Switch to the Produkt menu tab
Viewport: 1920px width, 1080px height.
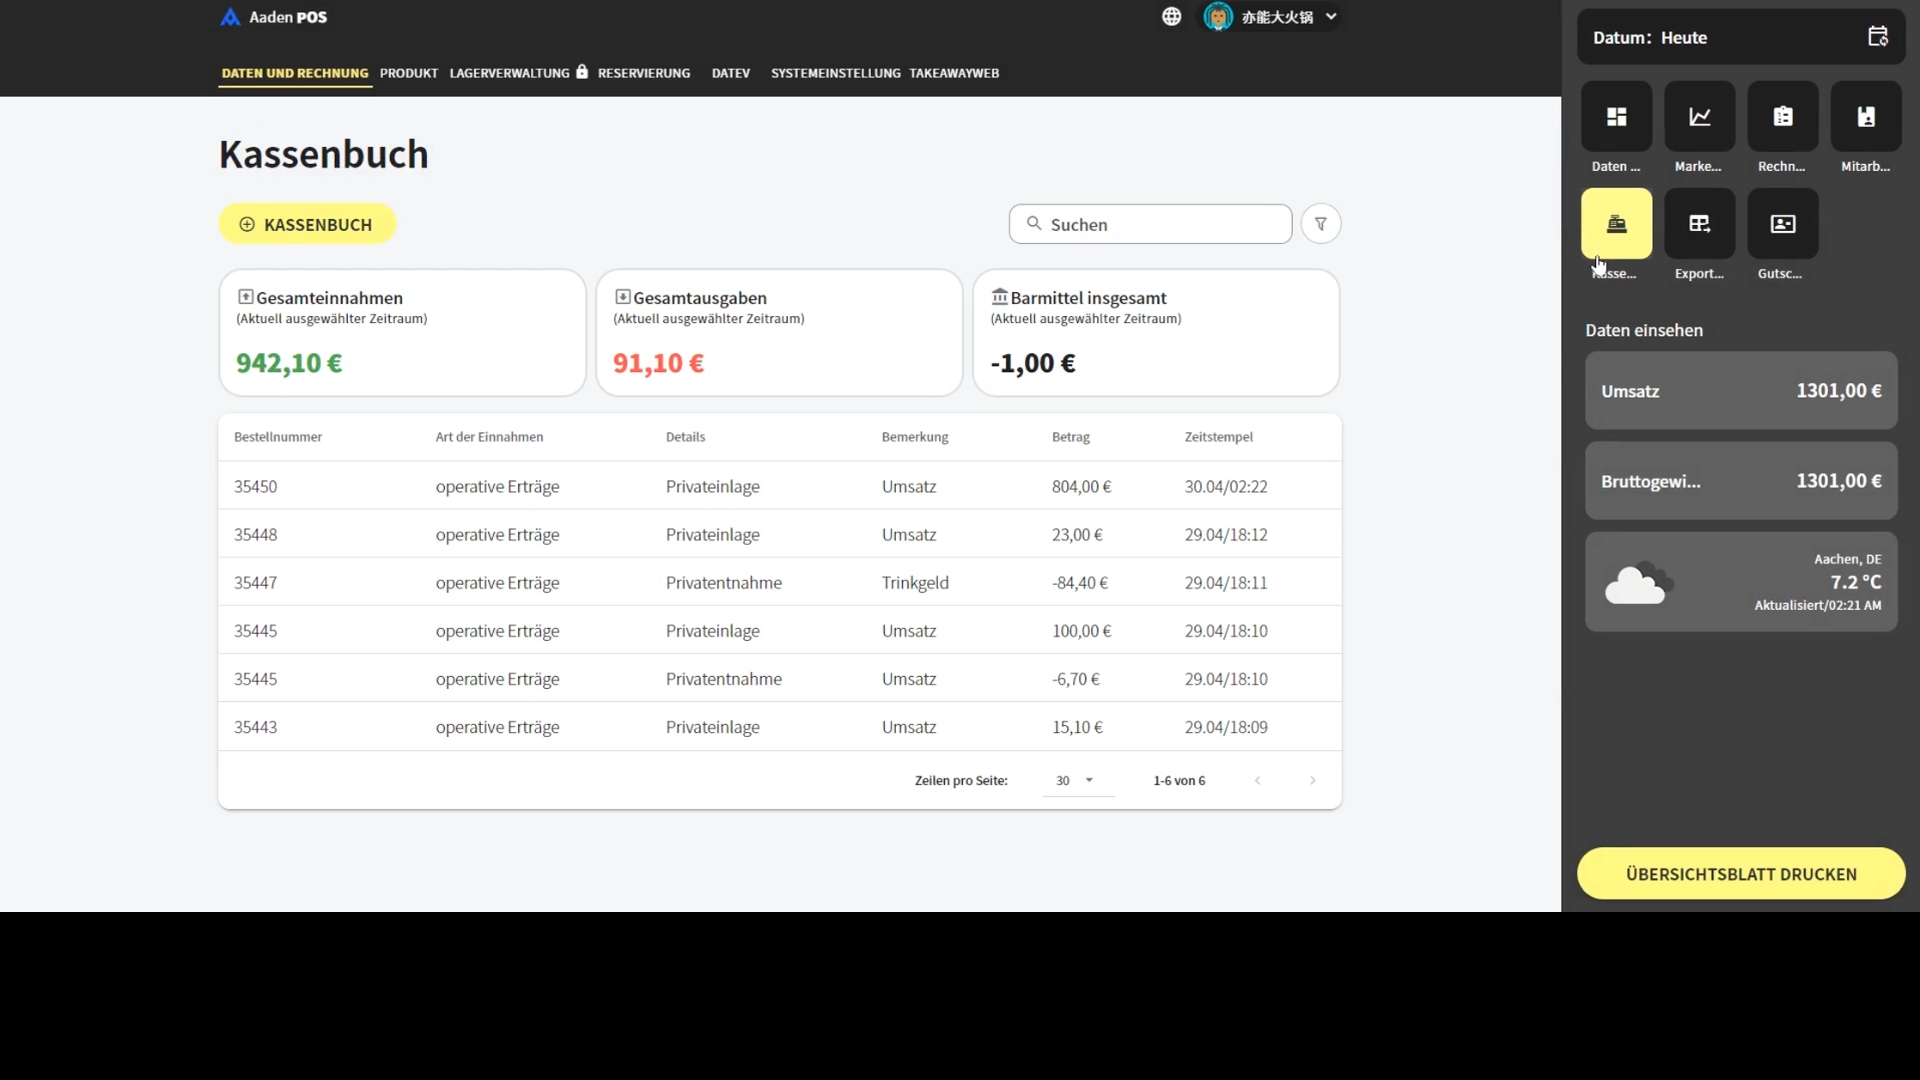408,73
